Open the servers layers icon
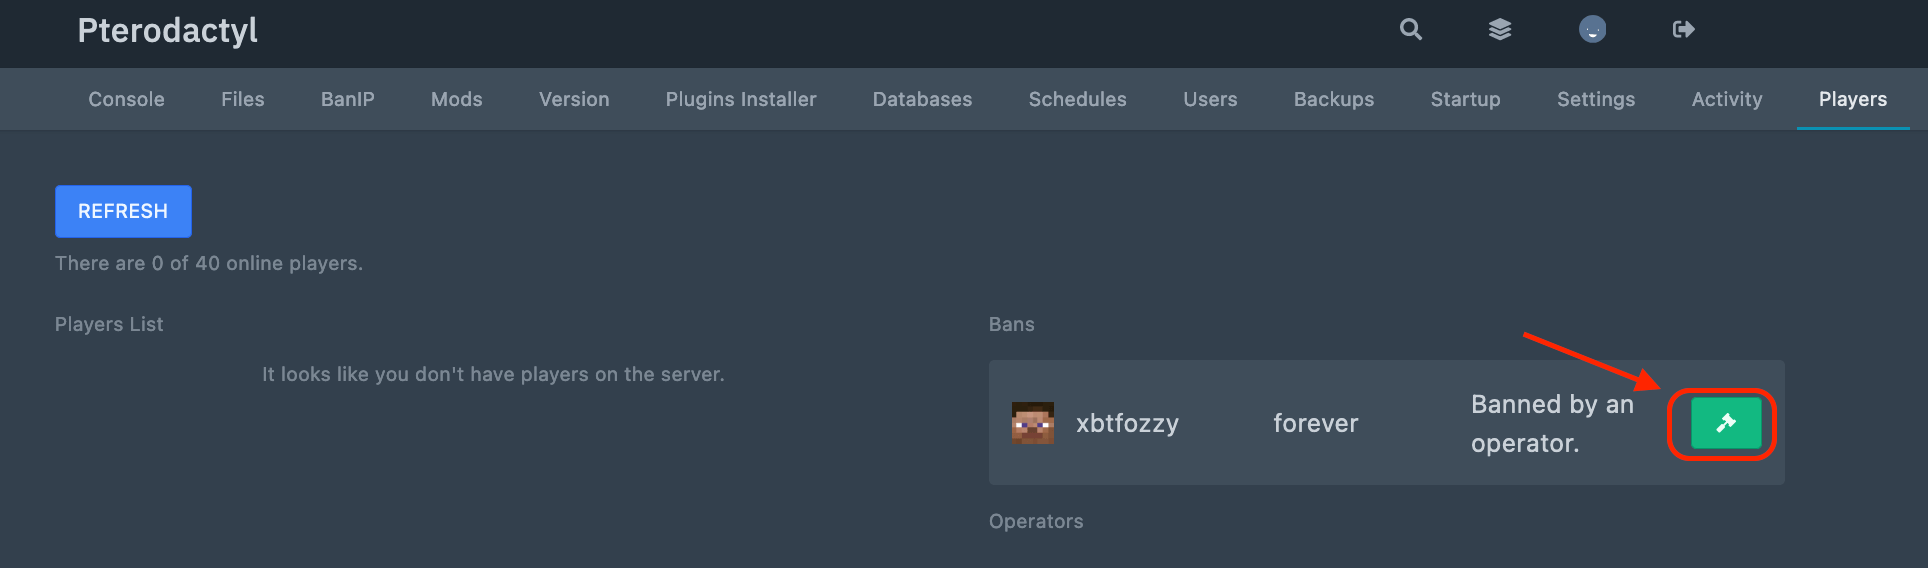 click(1500, 30)
